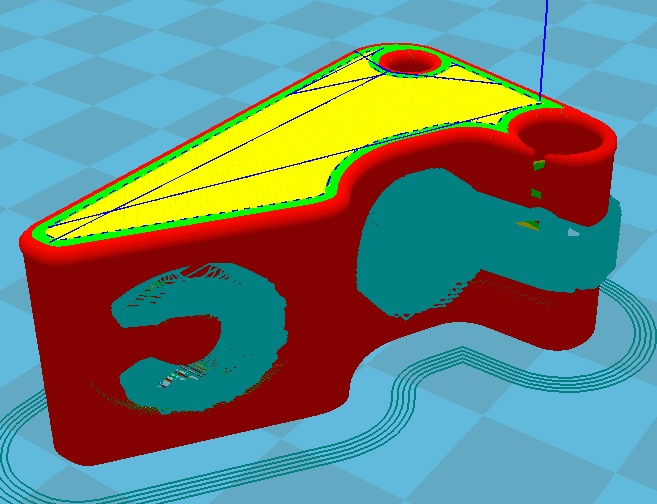Click the small round hole atop the model
The width and height of the screenshot is (657, 504).
point(410,62)
